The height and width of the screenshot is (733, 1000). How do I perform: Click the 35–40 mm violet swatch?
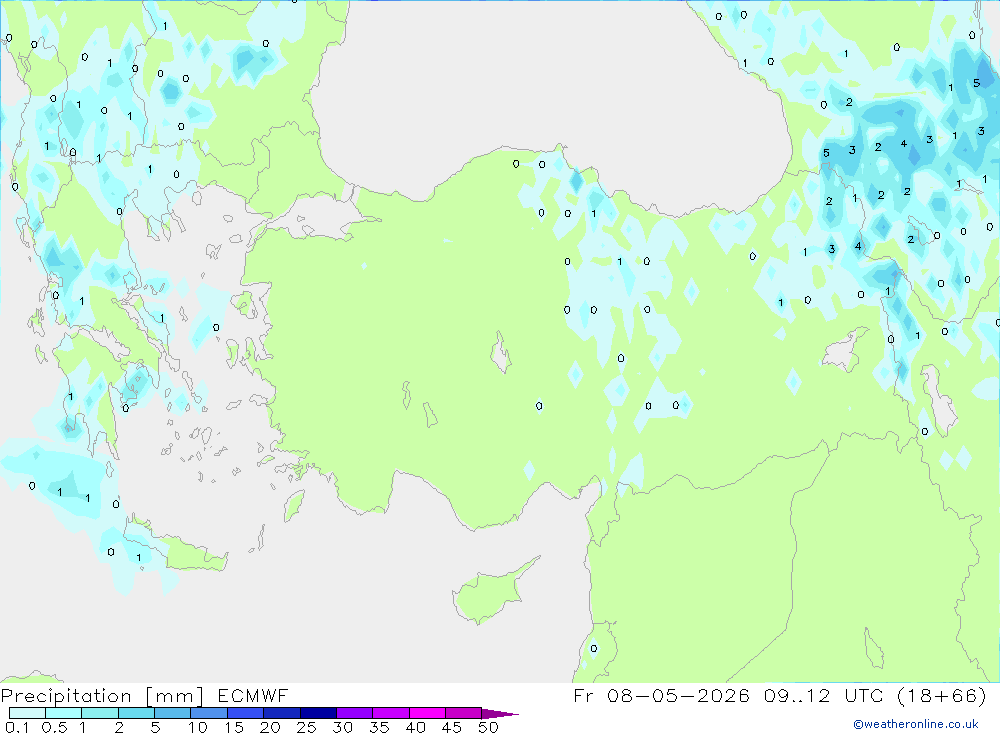[x=391, y=713]
